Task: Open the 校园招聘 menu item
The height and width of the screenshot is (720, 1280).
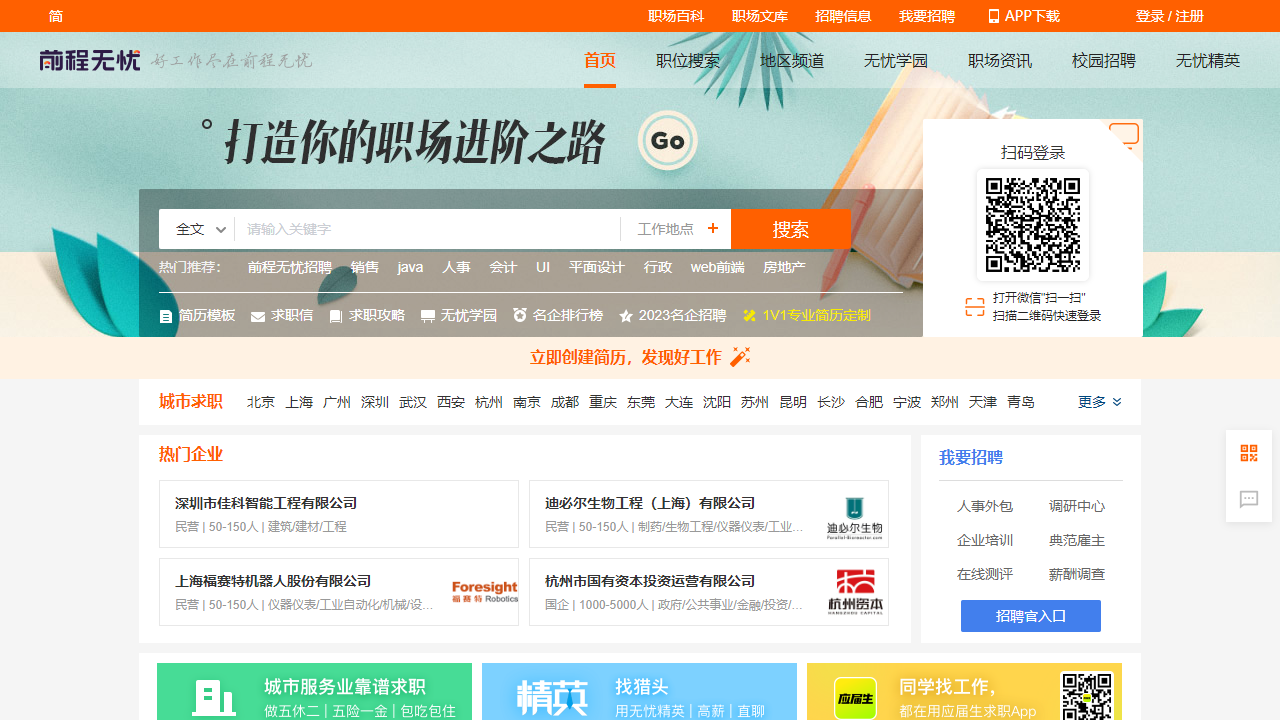Action: pyautogui.click(x=1103, y=60)
